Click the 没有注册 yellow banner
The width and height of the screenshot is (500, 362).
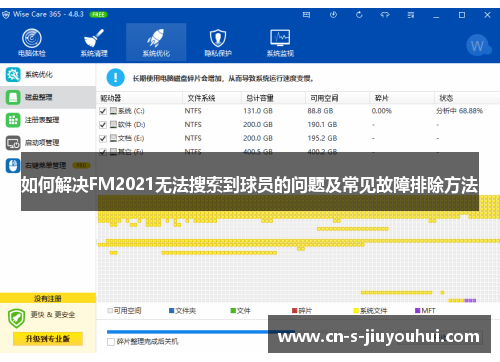click(48, 298)
